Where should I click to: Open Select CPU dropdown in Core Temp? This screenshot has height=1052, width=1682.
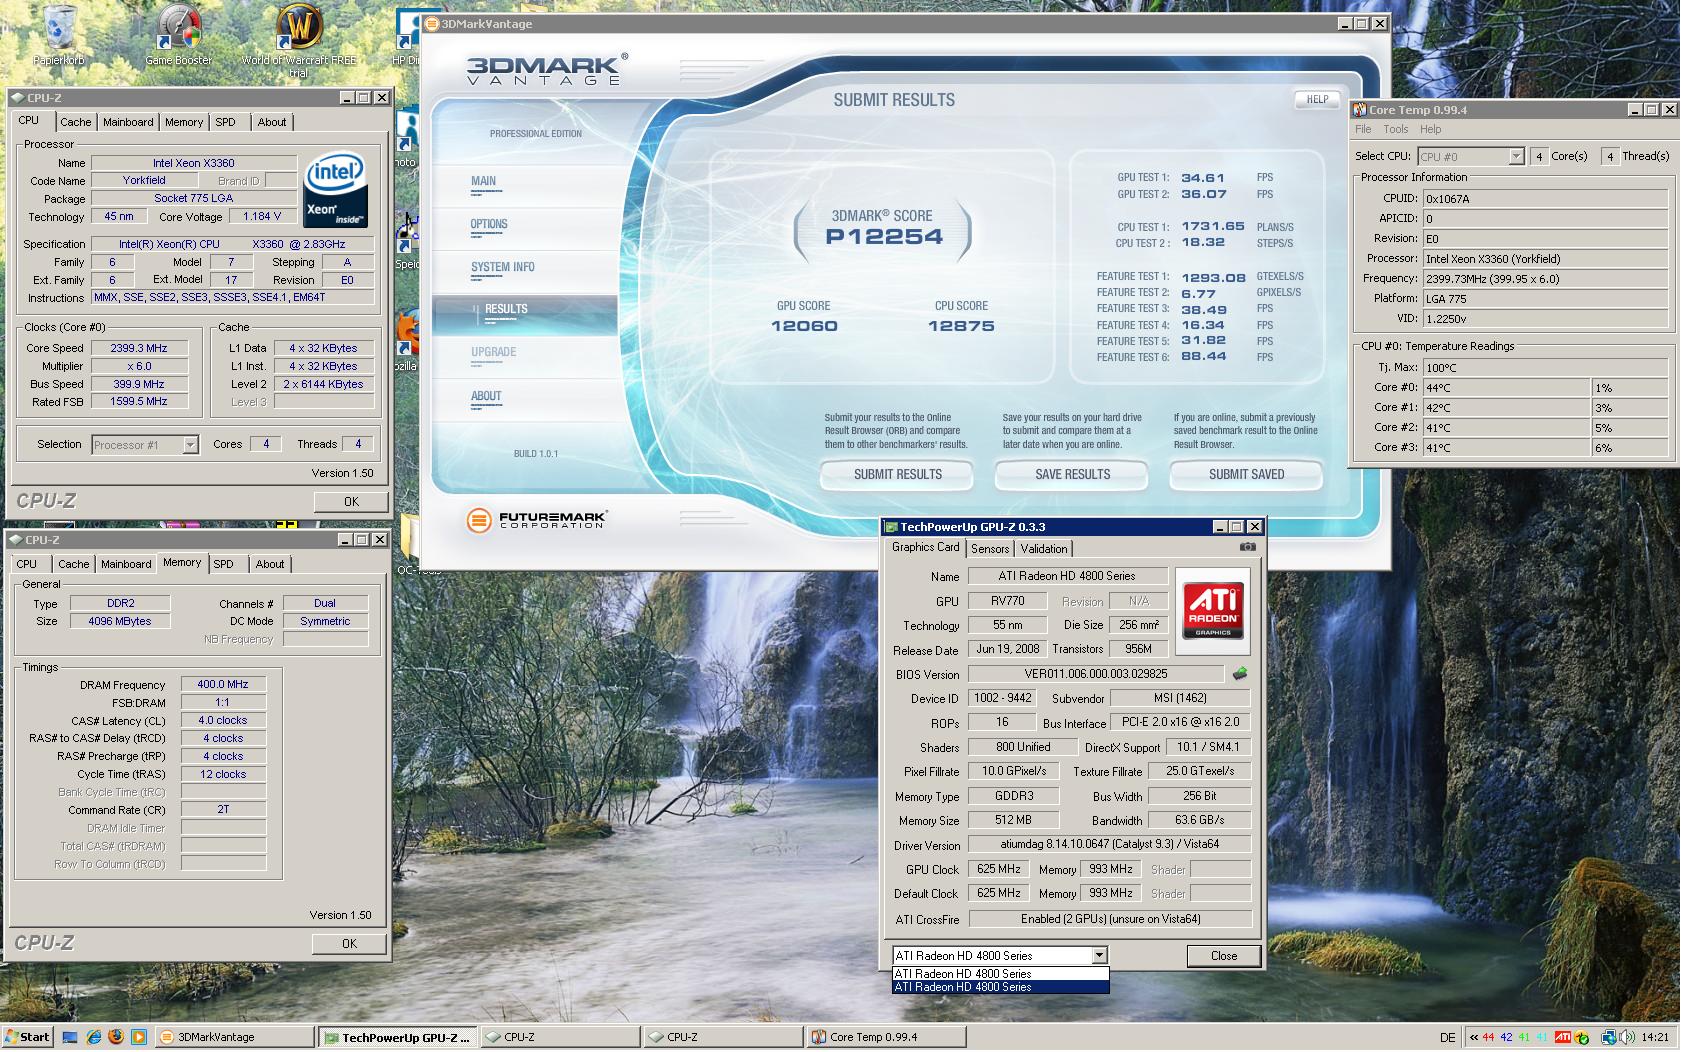(1516, 156)
